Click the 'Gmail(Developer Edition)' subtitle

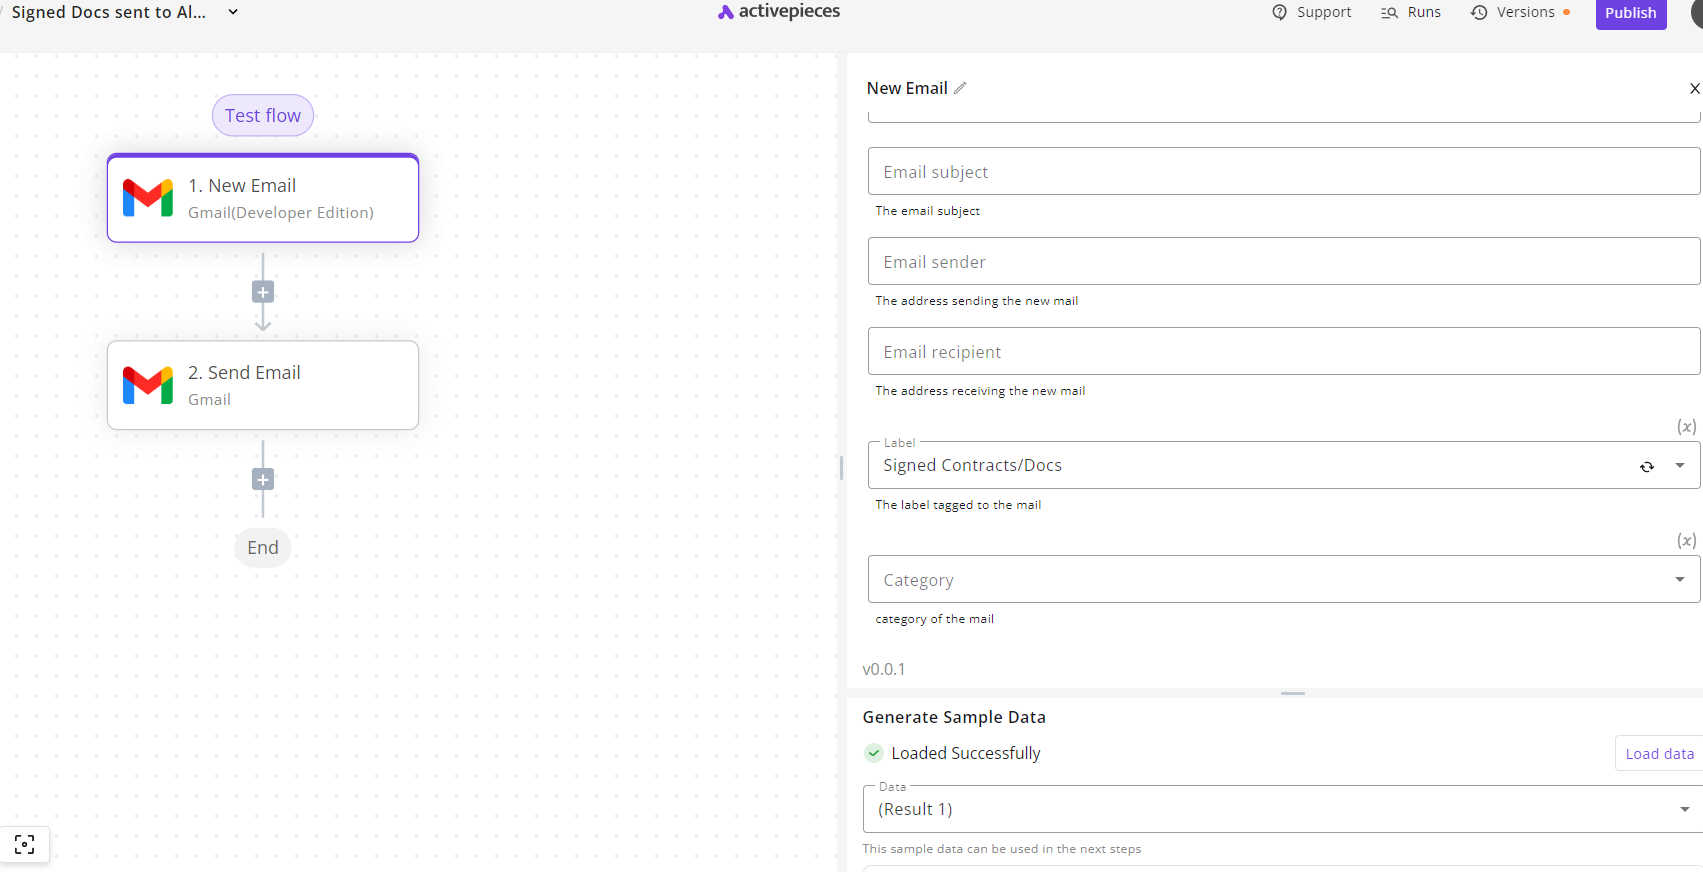(x=281, y=212)
